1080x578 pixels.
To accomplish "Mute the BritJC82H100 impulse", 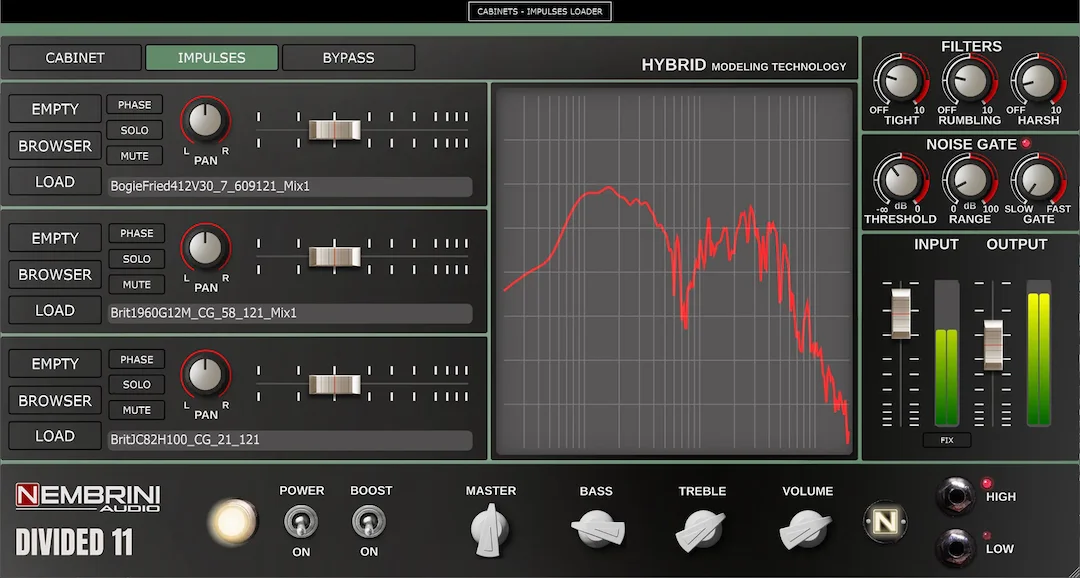I will click(x=136, y=410).
